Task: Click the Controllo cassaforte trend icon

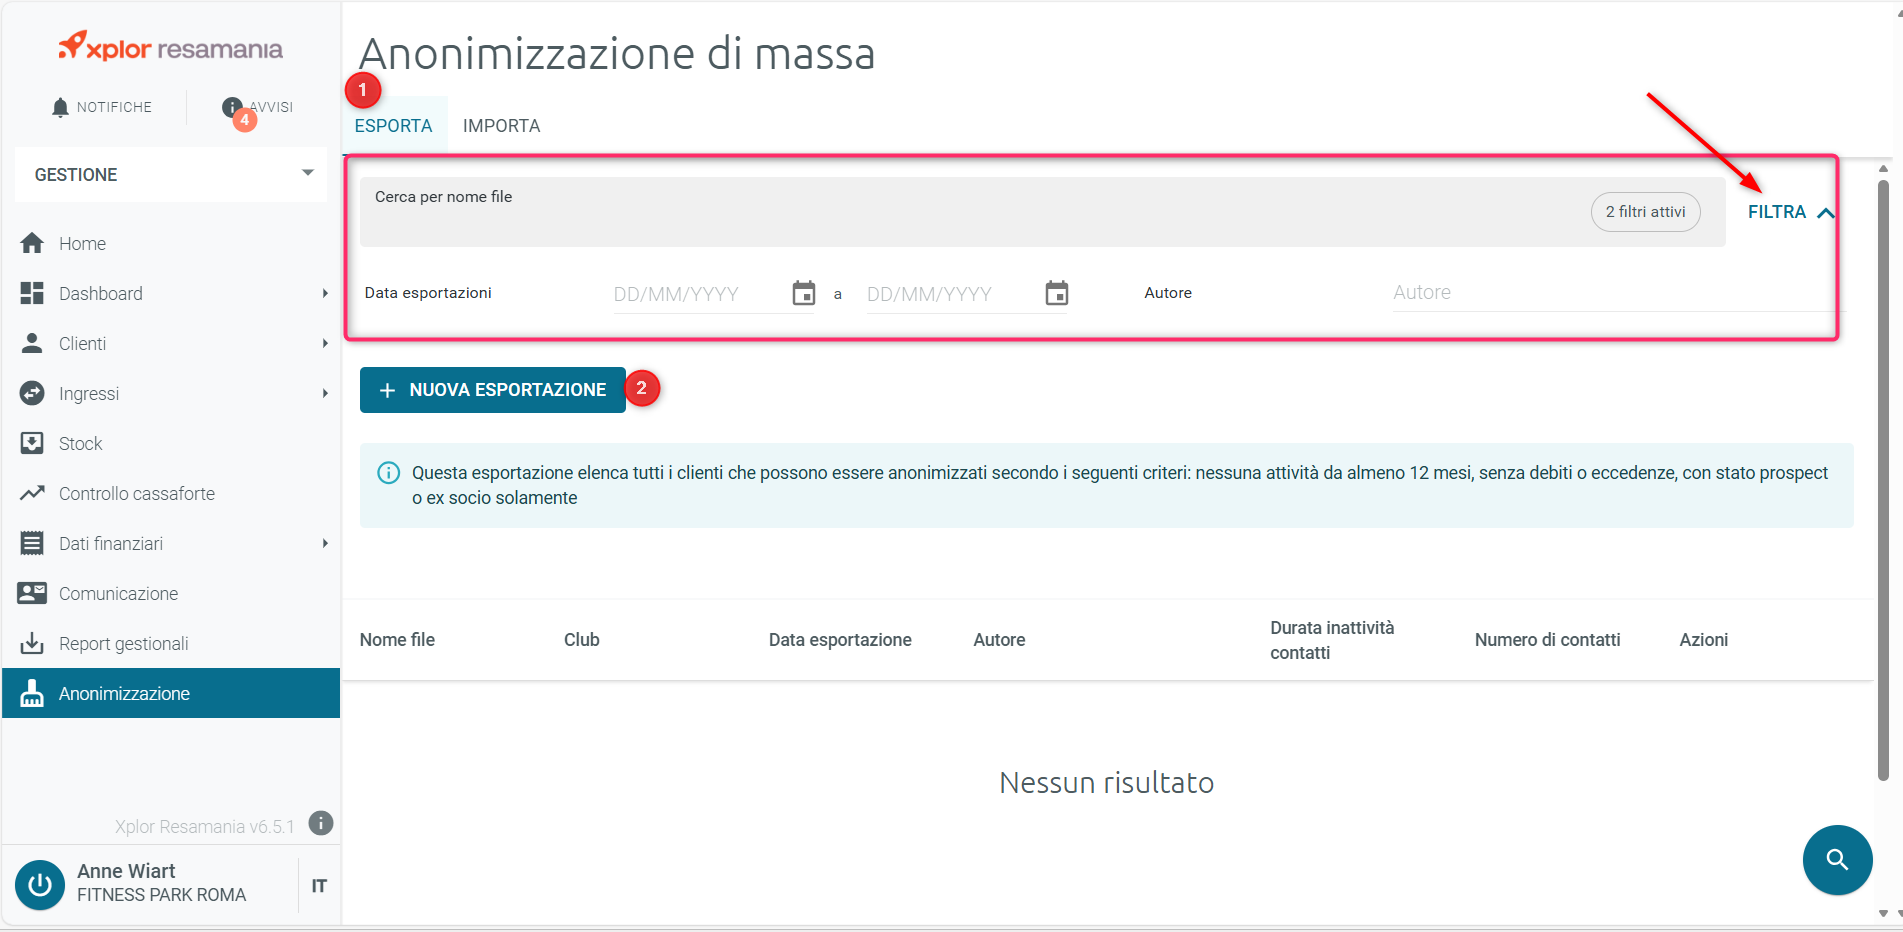Action: click(x=32, y=493)
